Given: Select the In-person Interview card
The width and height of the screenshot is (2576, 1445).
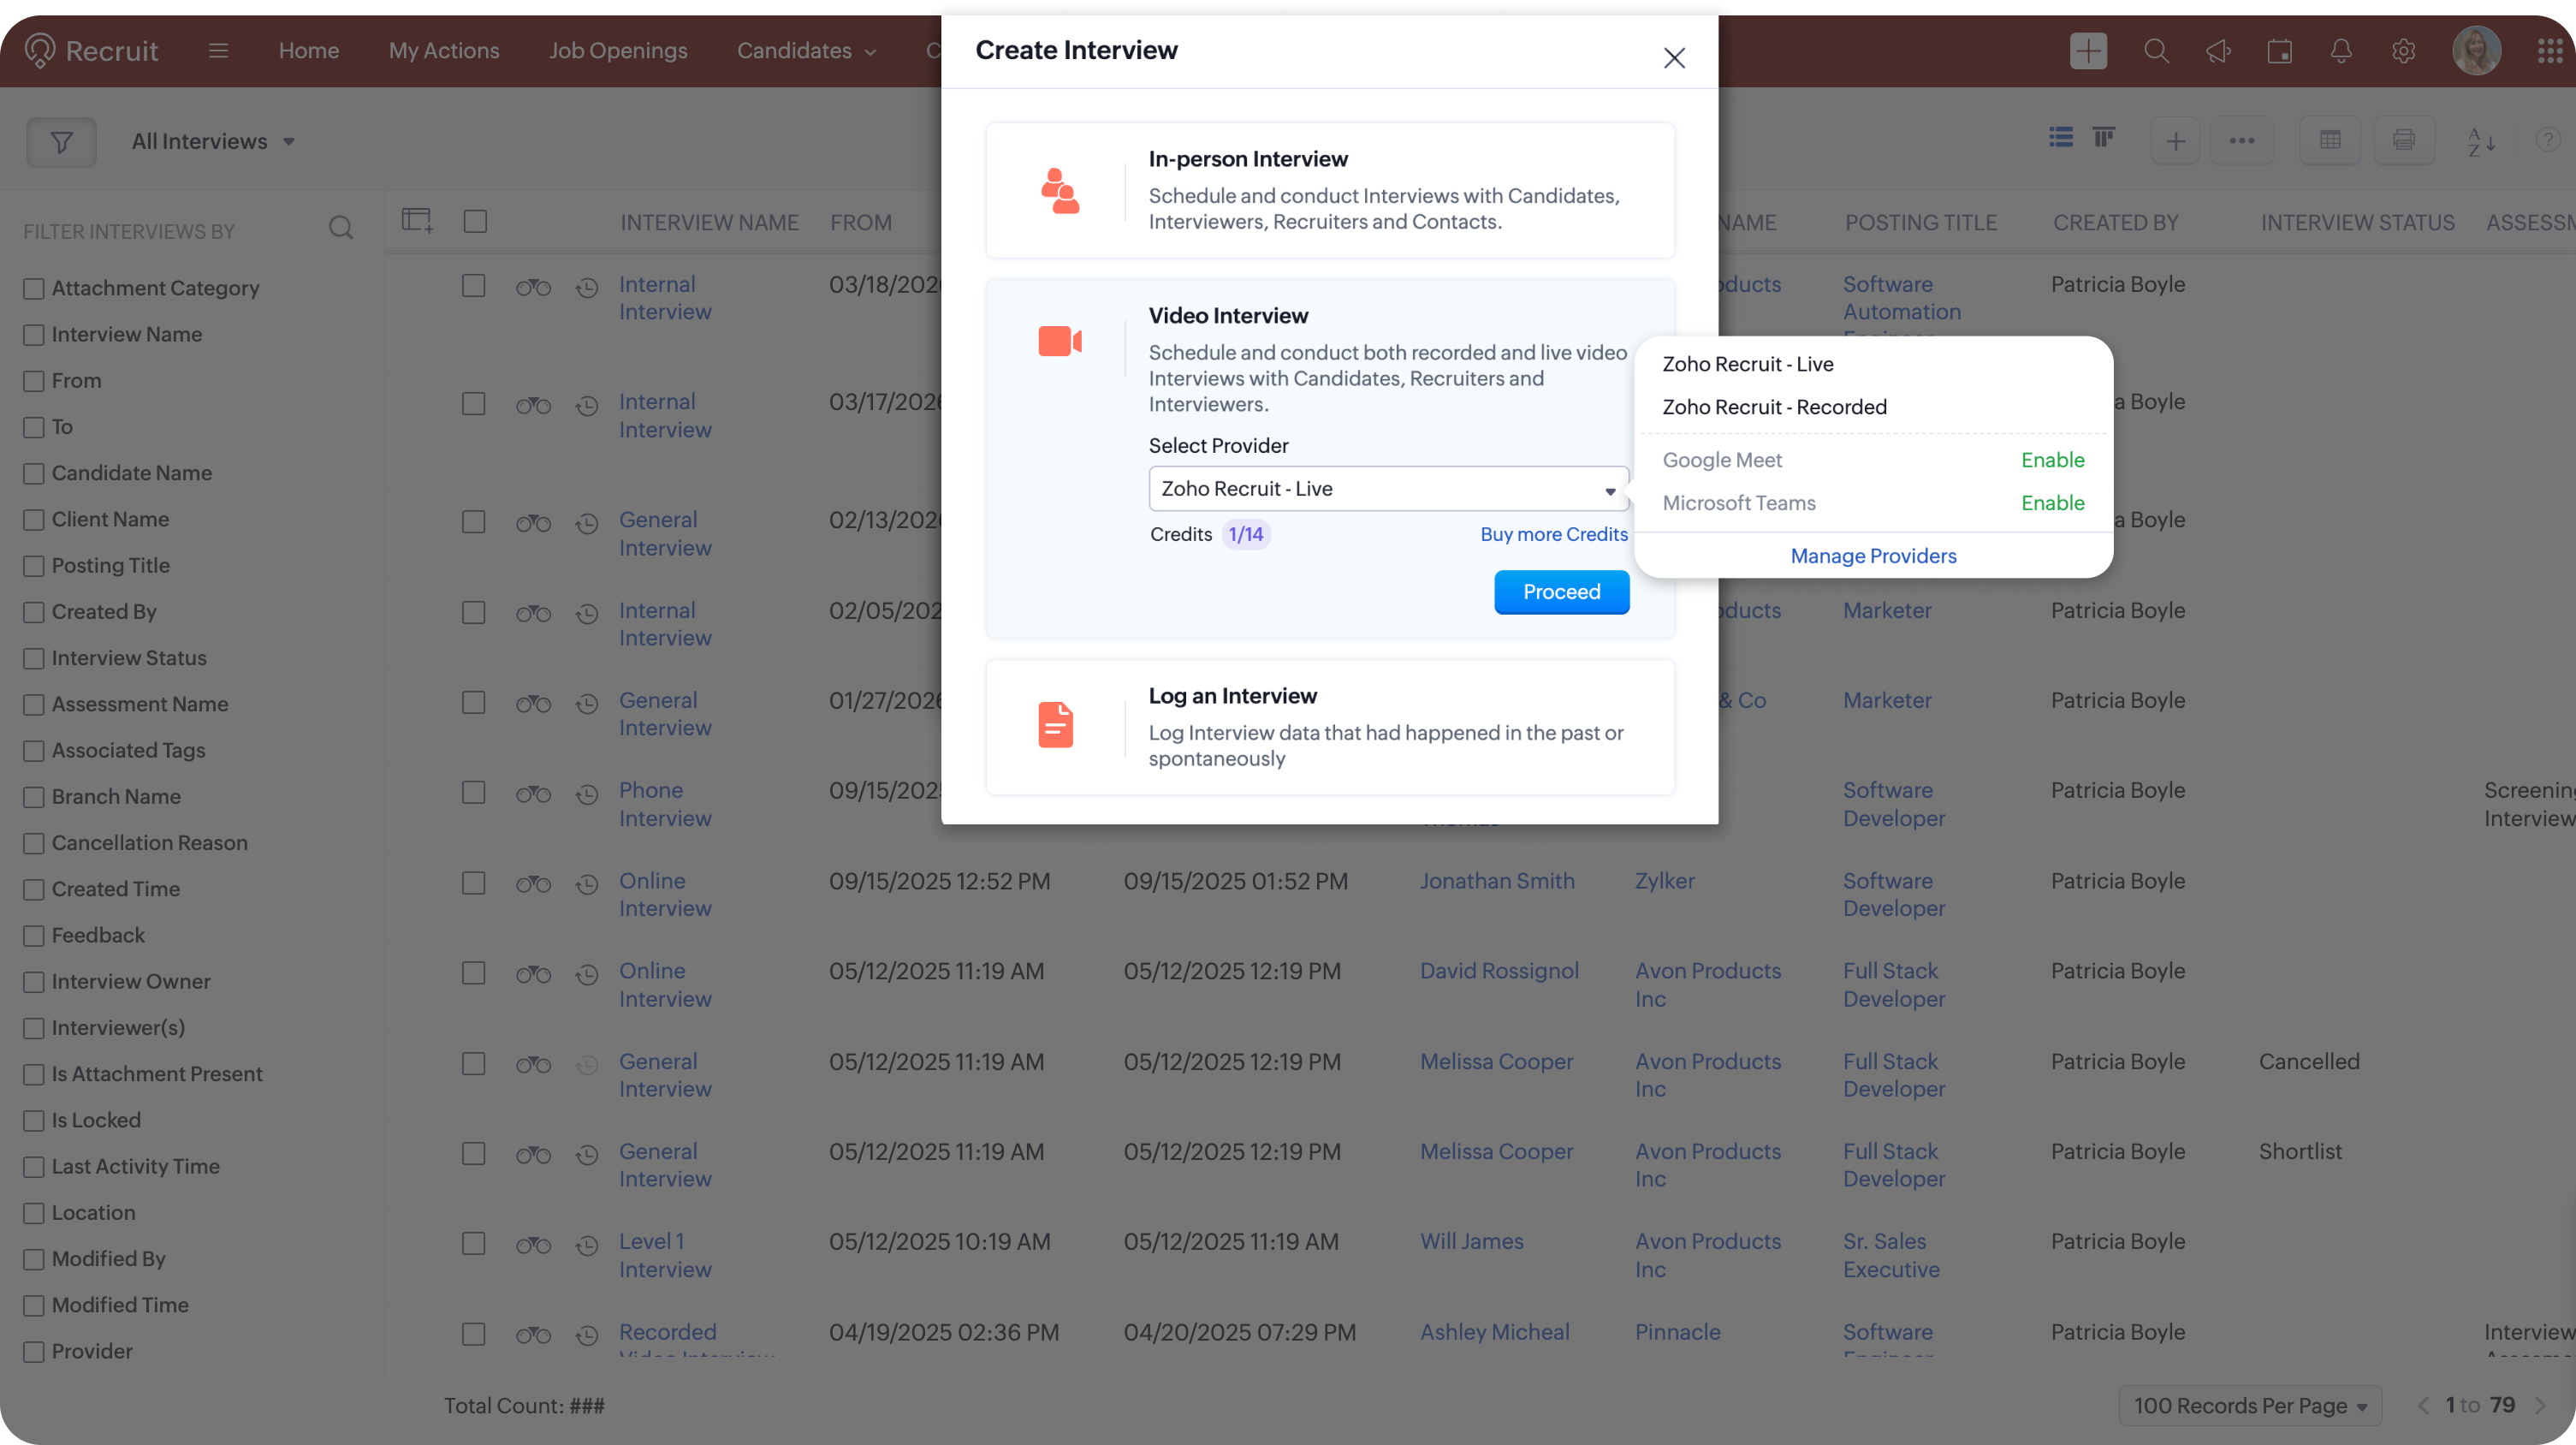Looking at the screenshot, I should (x=1330, y=190).
